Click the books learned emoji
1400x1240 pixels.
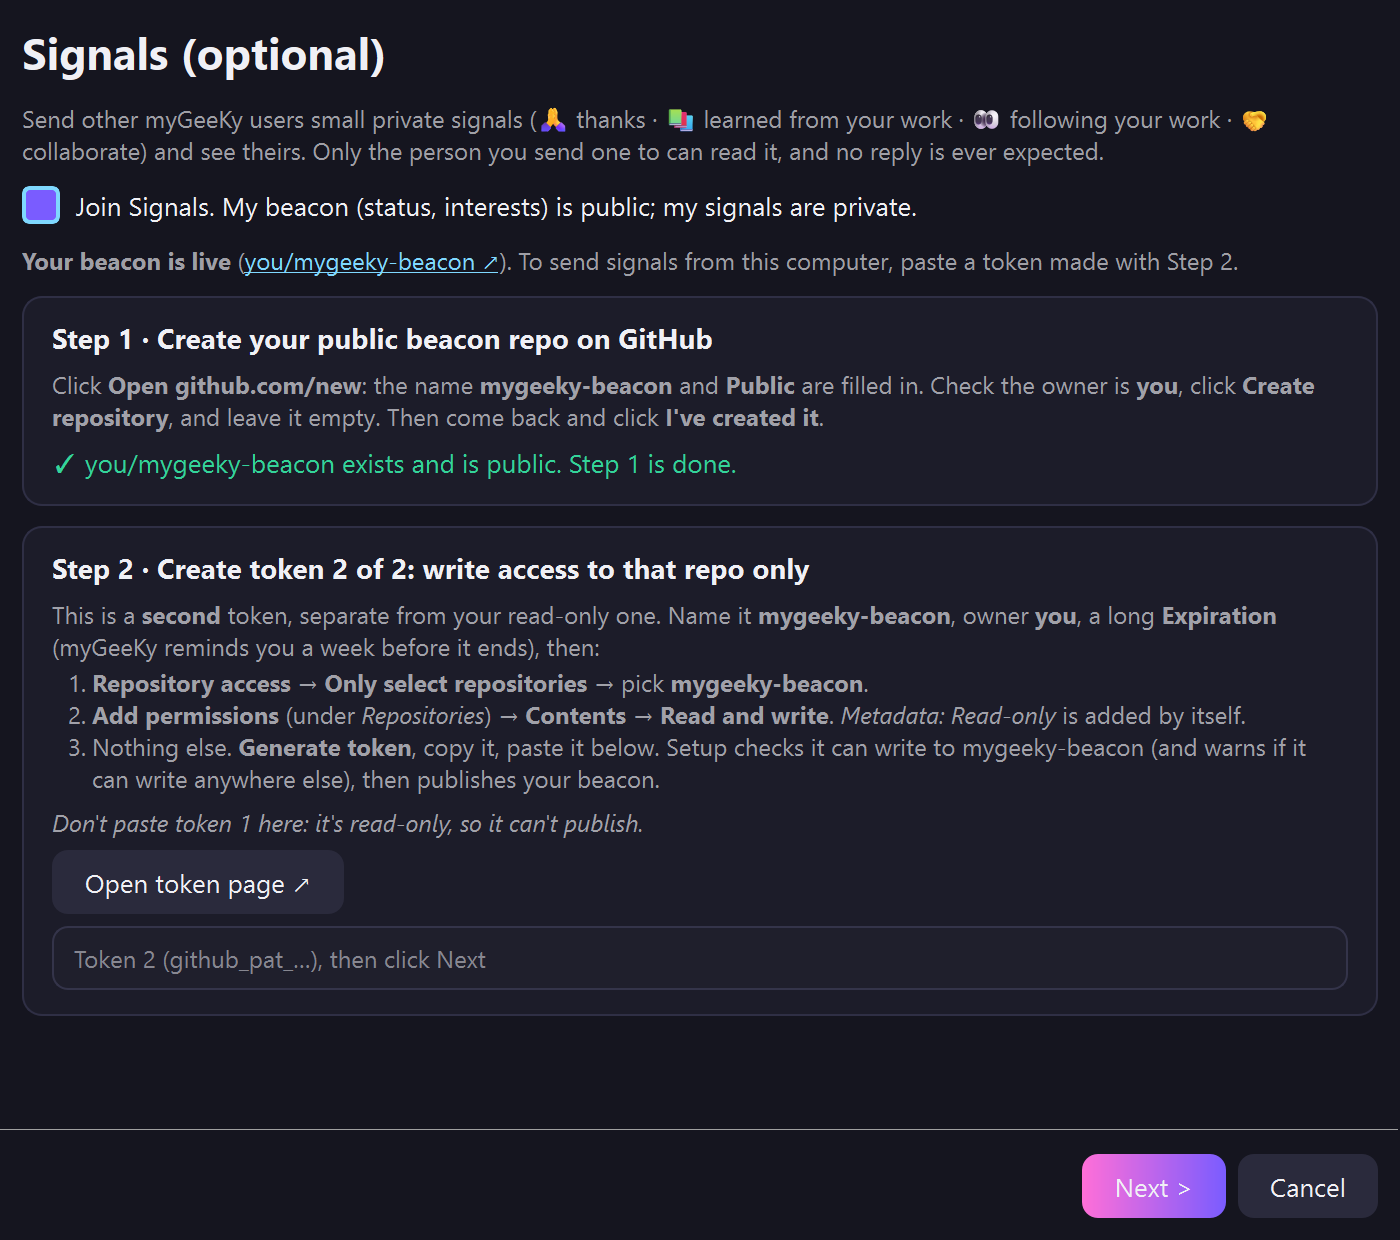click(x=681, y=120)
